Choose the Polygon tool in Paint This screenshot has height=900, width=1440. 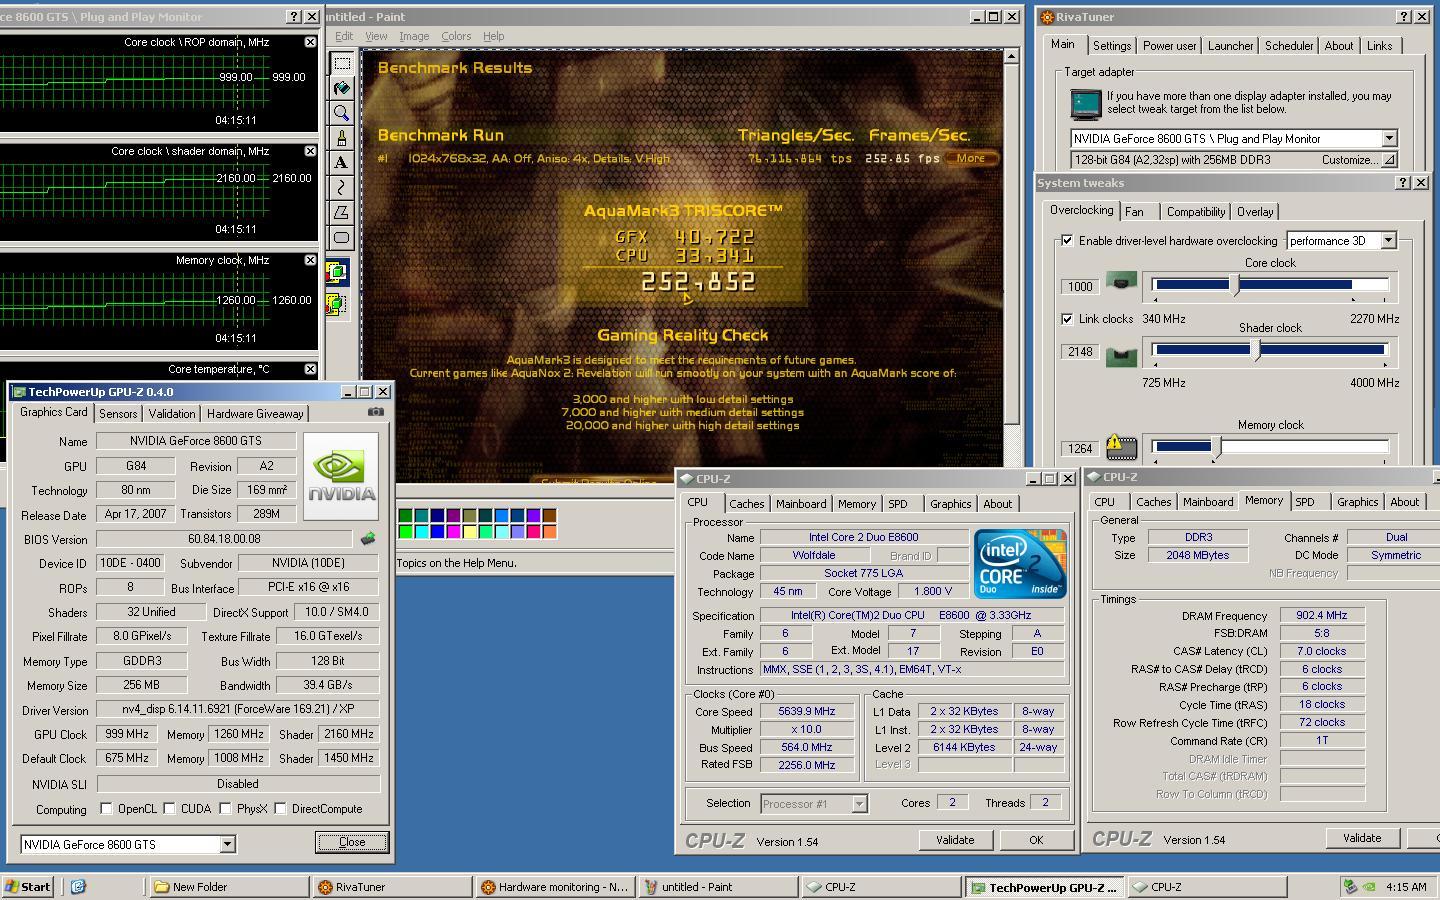click(x=341, y=213)
